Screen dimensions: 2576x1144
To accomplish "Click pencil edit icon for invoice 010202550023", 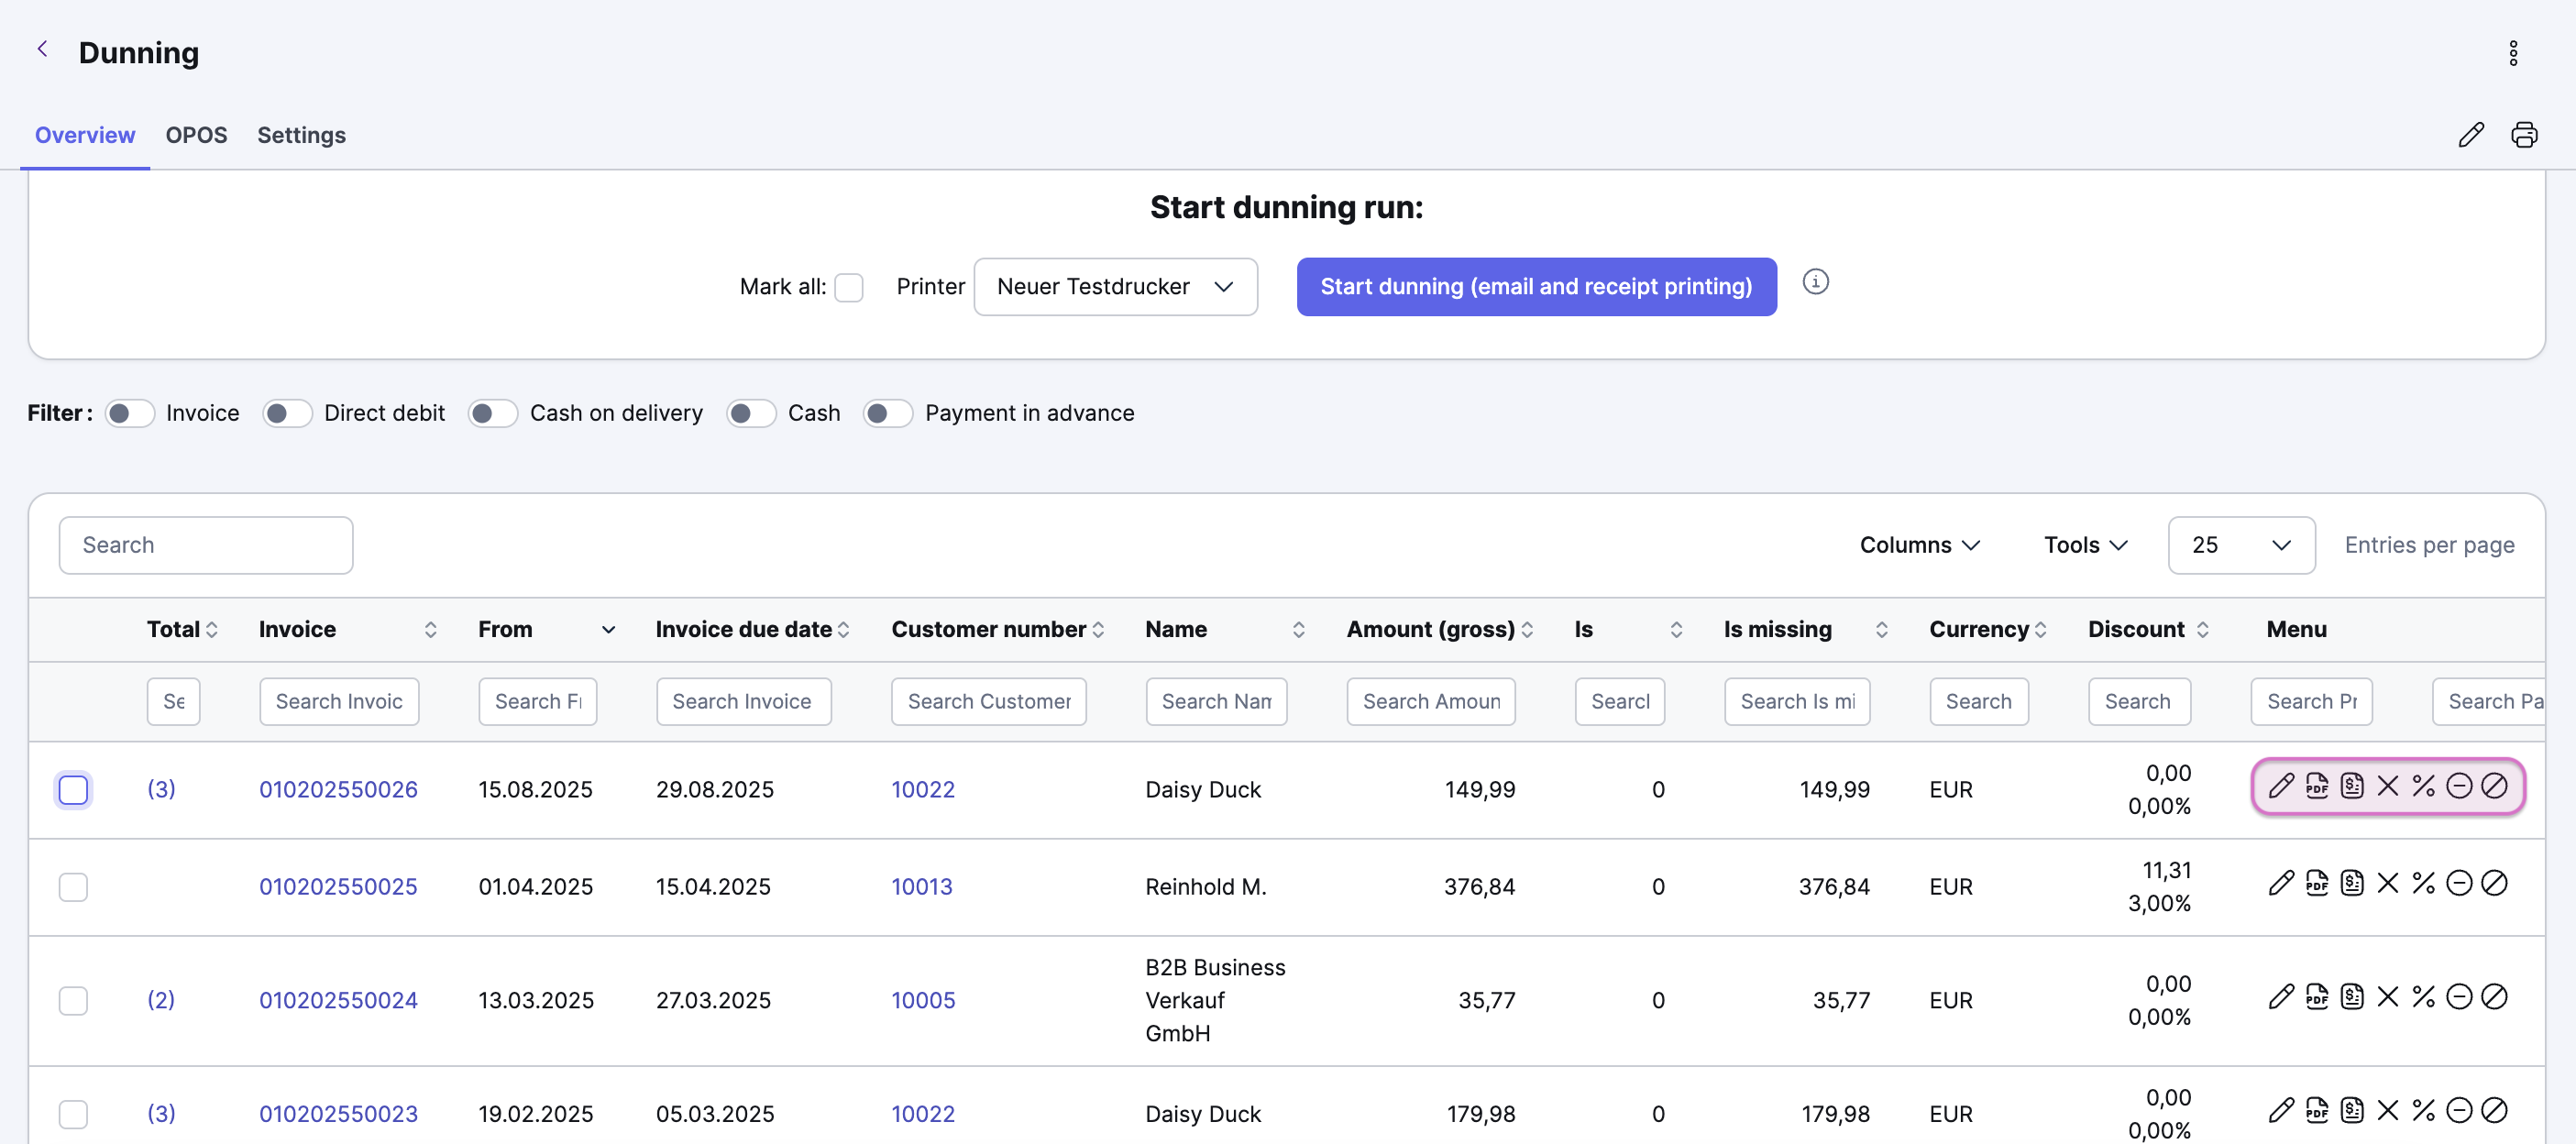I will coord(2280,1110).
